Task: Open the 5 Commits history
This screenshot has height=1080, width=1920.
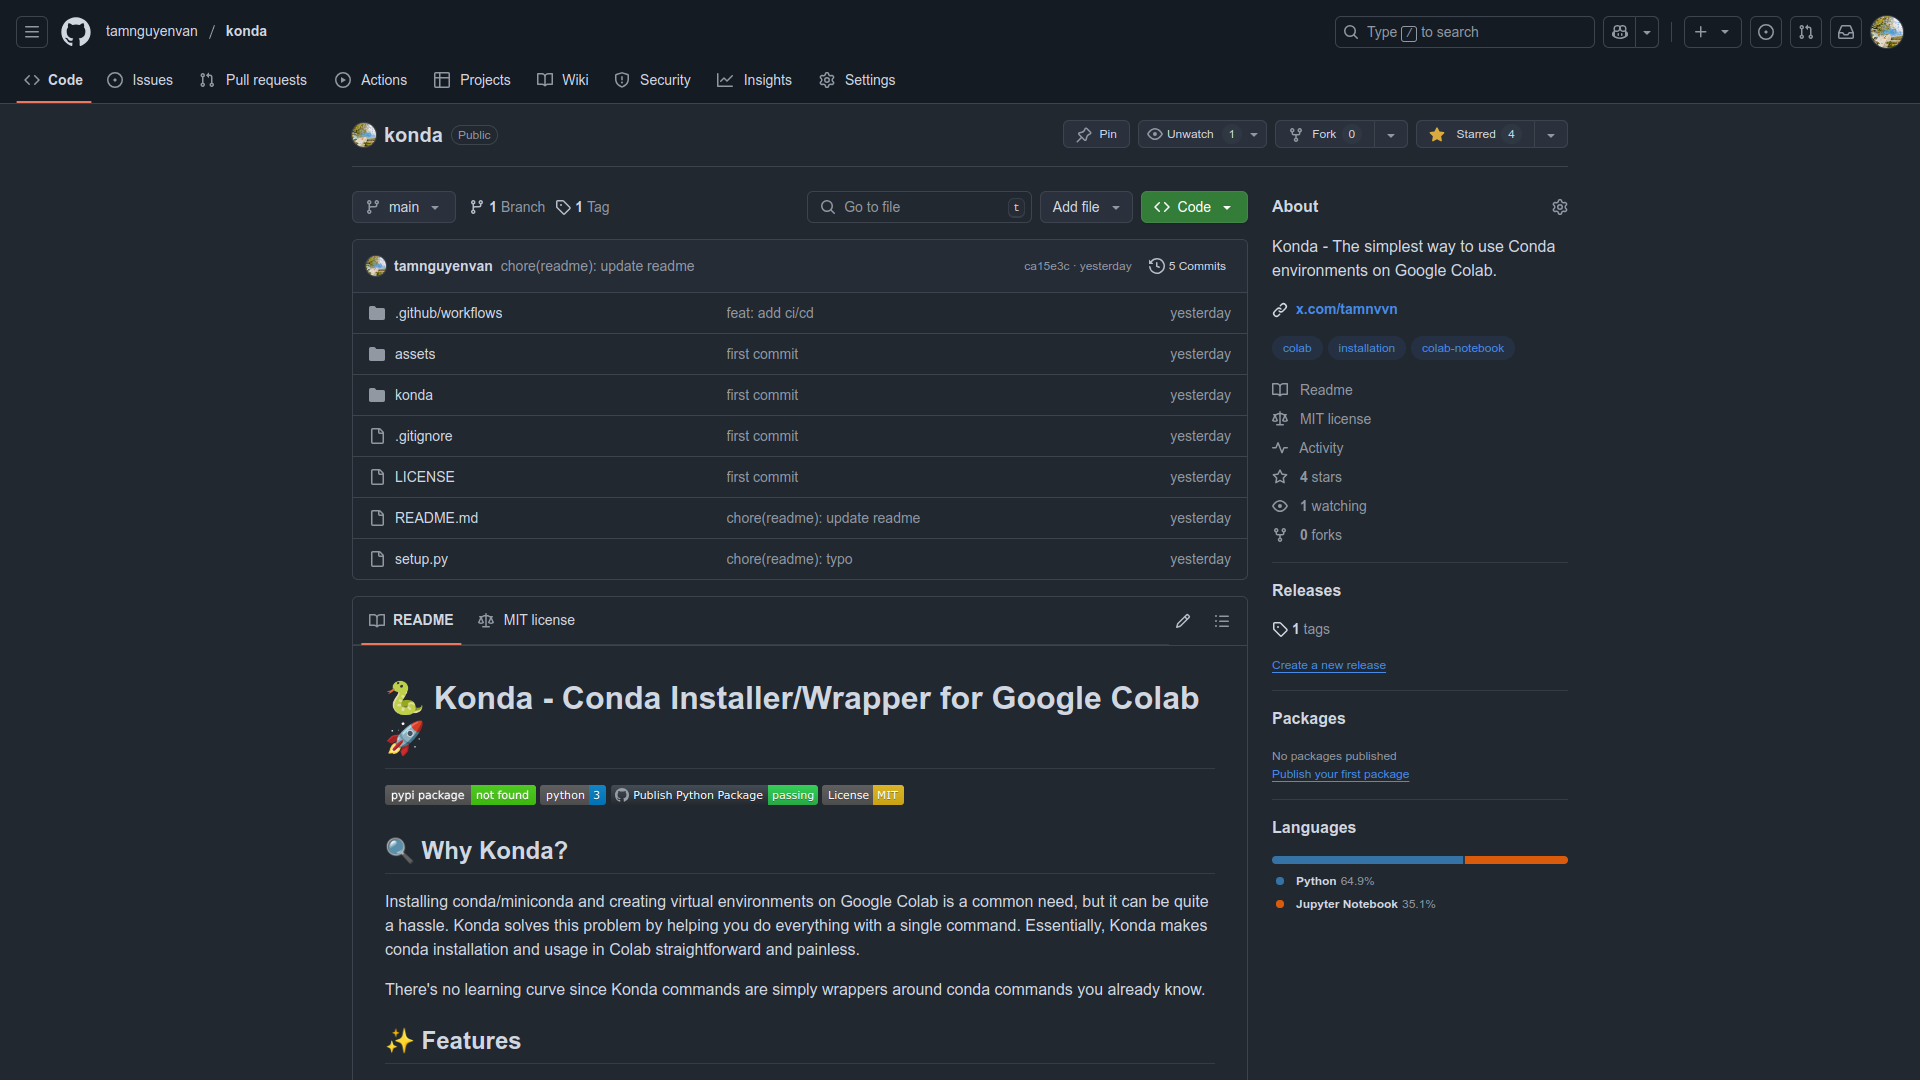Action: [x=1187, y=266]
